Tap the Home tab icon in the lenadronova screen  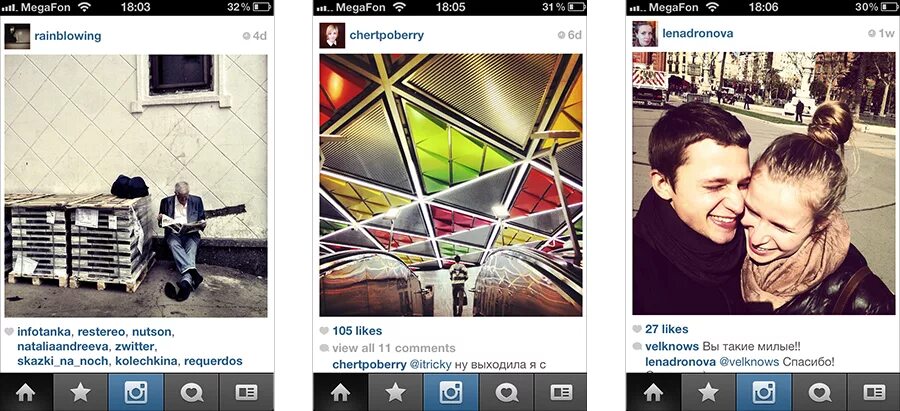[x=653, y=393]
